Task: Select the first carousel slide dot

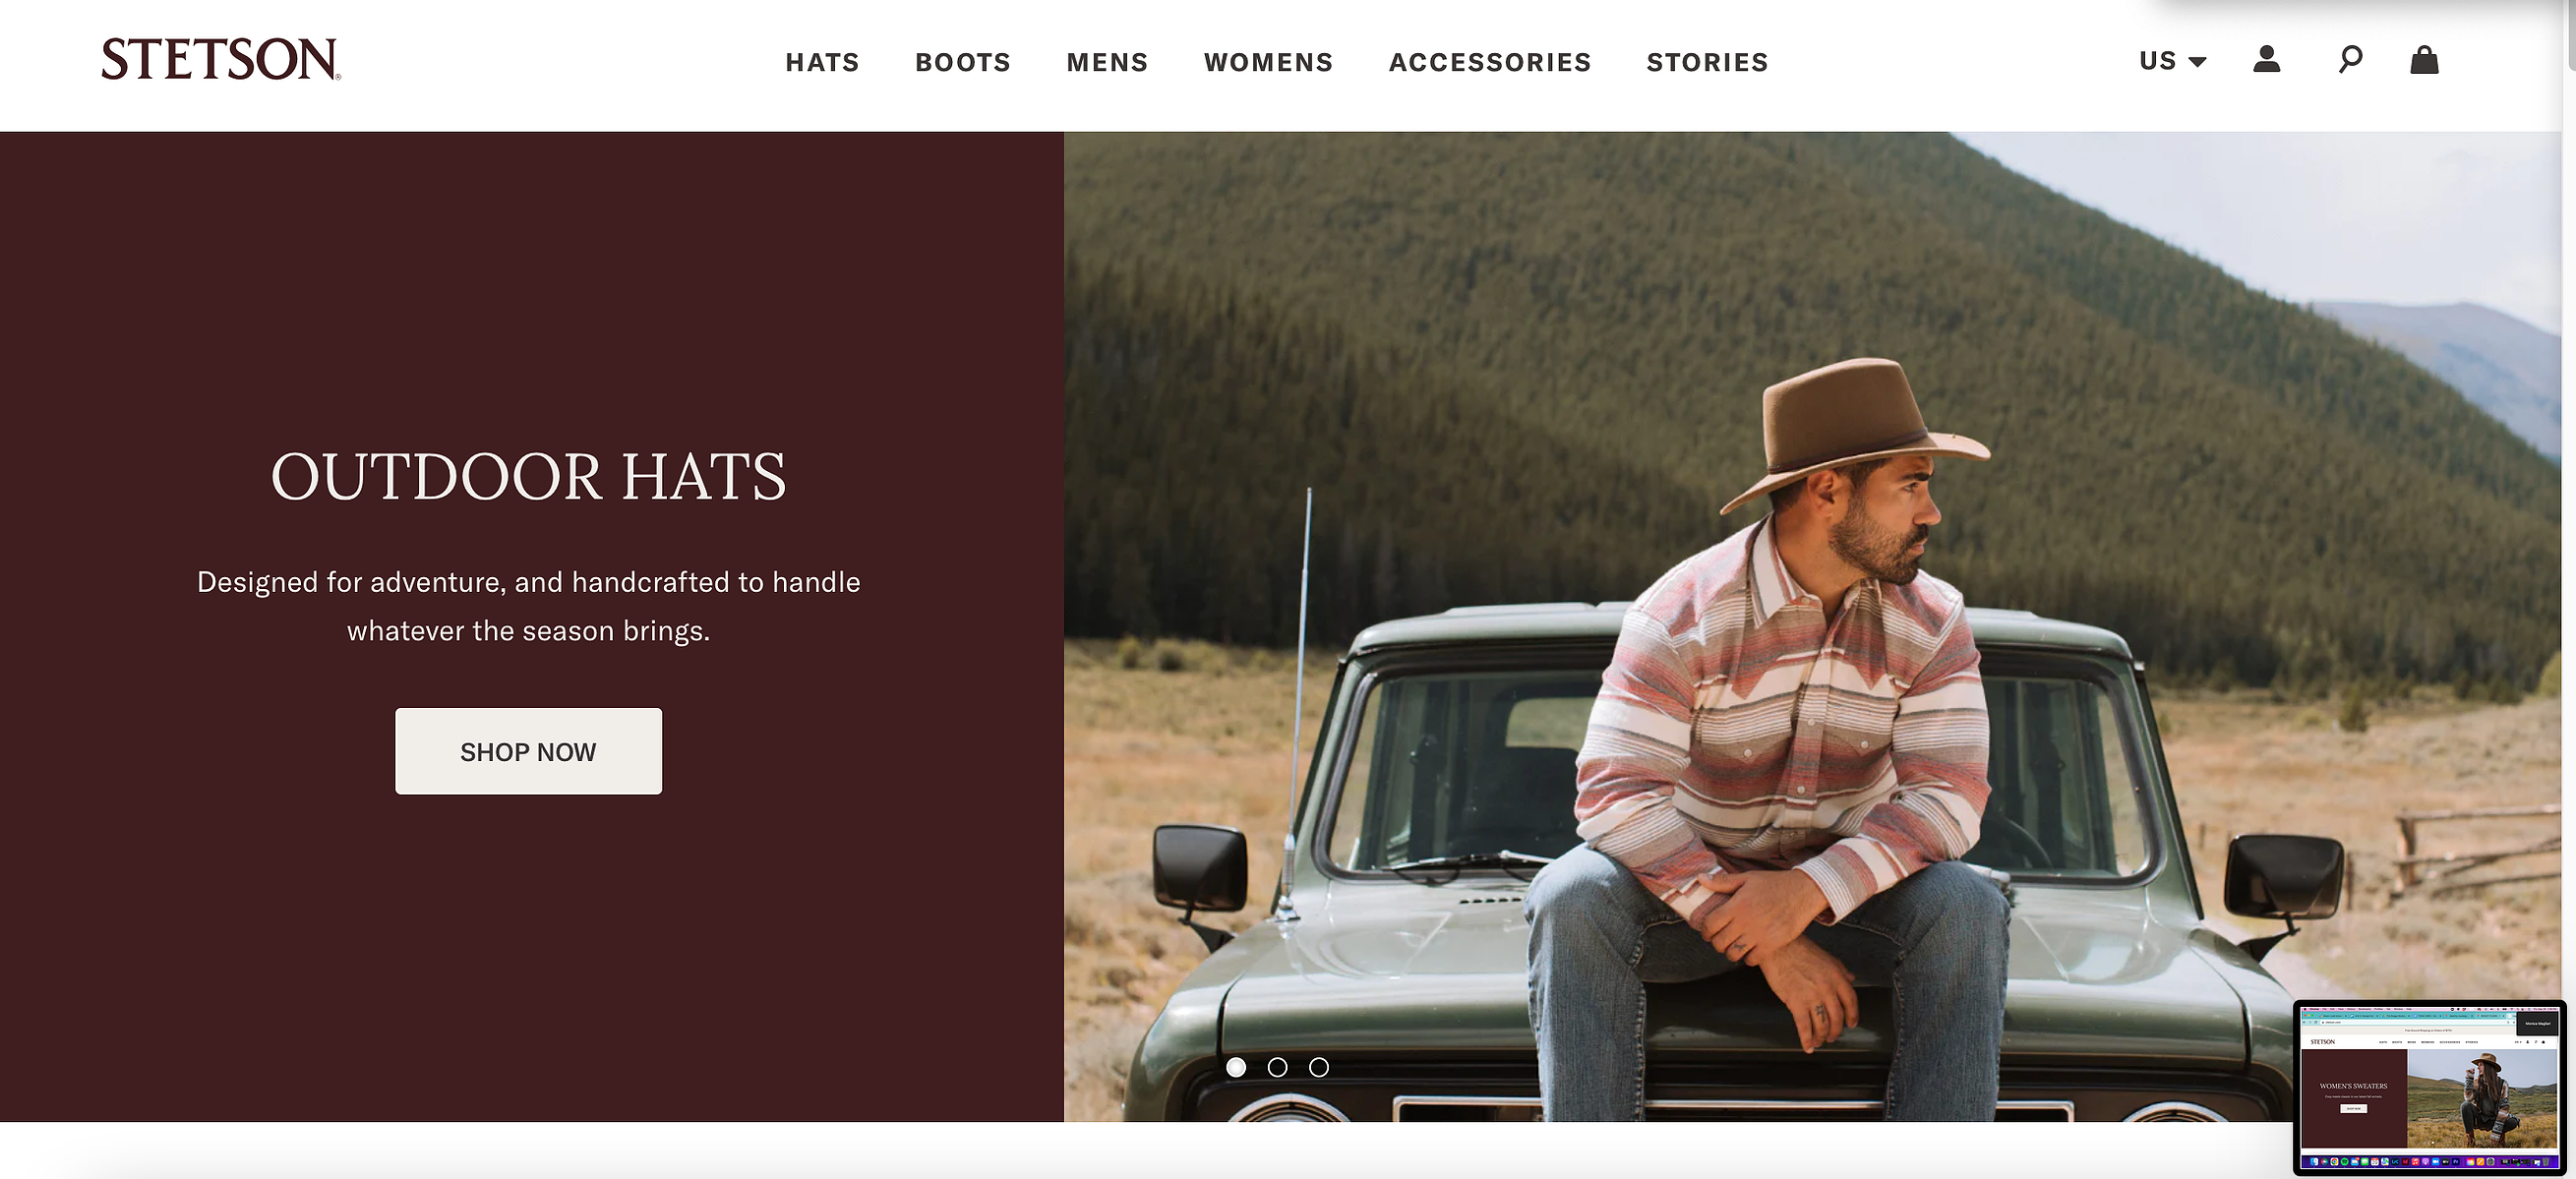Action: [1236, 1067]
